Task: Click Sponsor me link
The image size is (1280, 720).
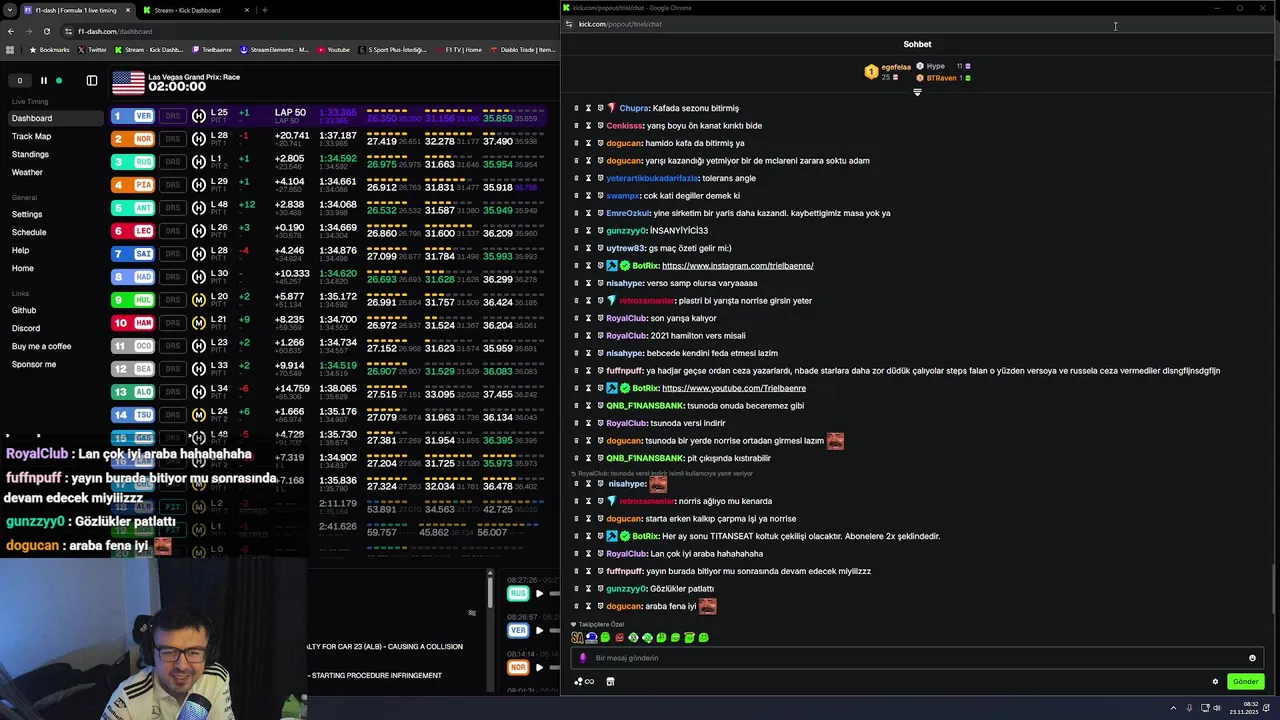Action: point(34,364)
